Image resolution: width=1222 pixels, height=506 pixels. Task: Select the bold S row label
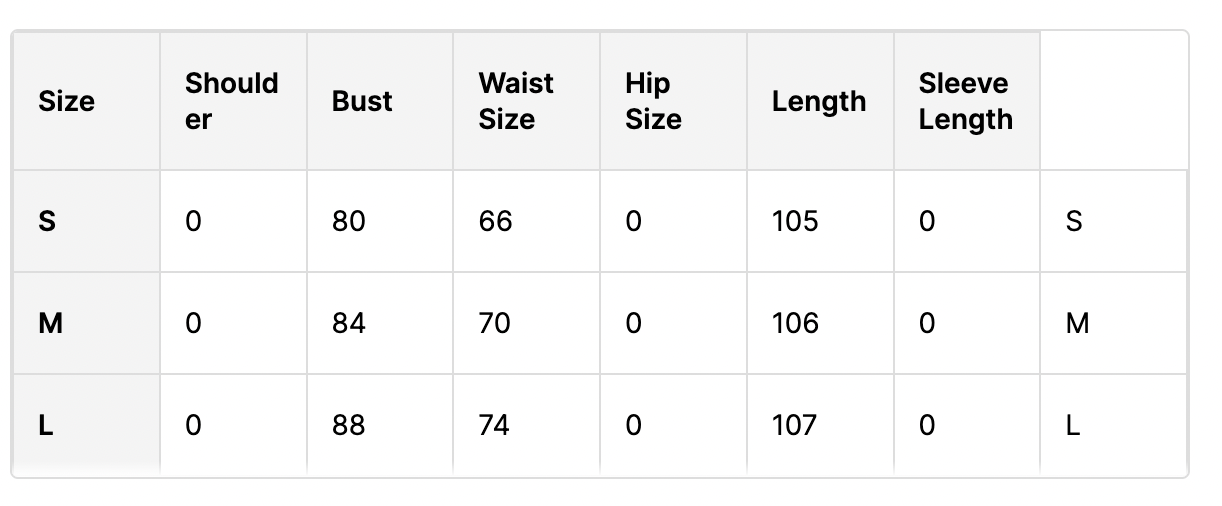click(47, 221)
